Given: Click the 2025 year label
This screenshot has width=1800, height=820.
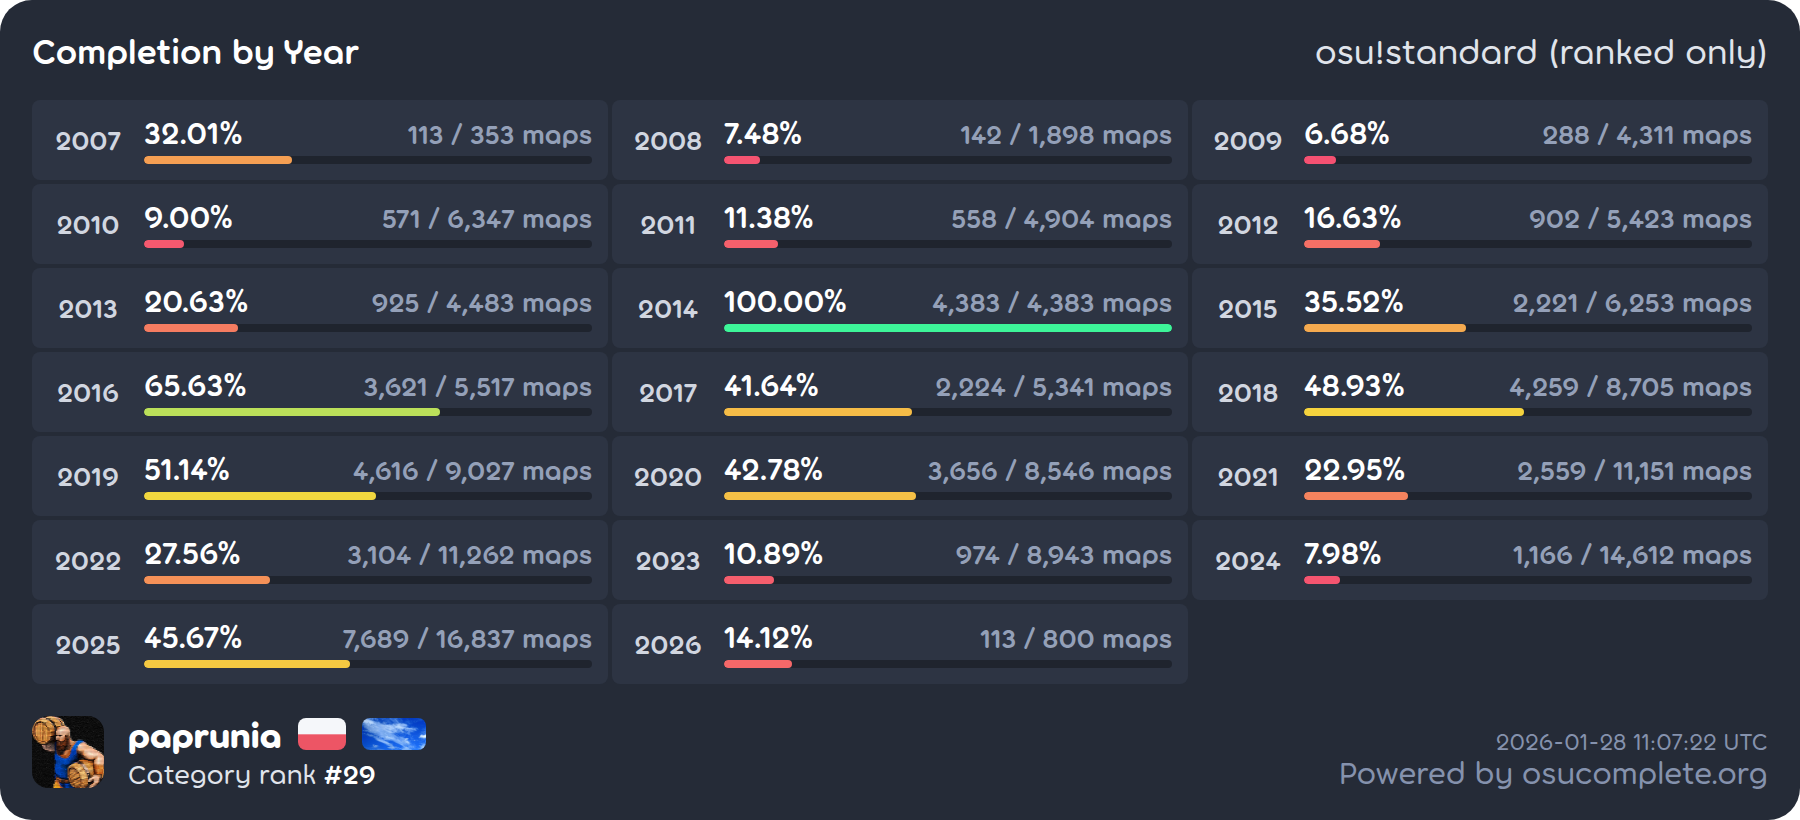Looking at the screenshot, I should click(x=88, y=645).
